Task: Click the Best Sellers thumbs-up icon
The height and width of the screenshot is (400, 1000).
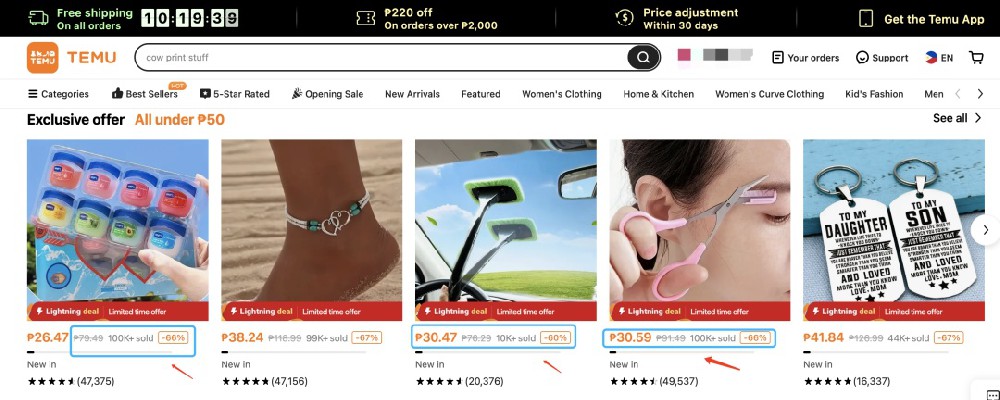Action: point(117,94)
